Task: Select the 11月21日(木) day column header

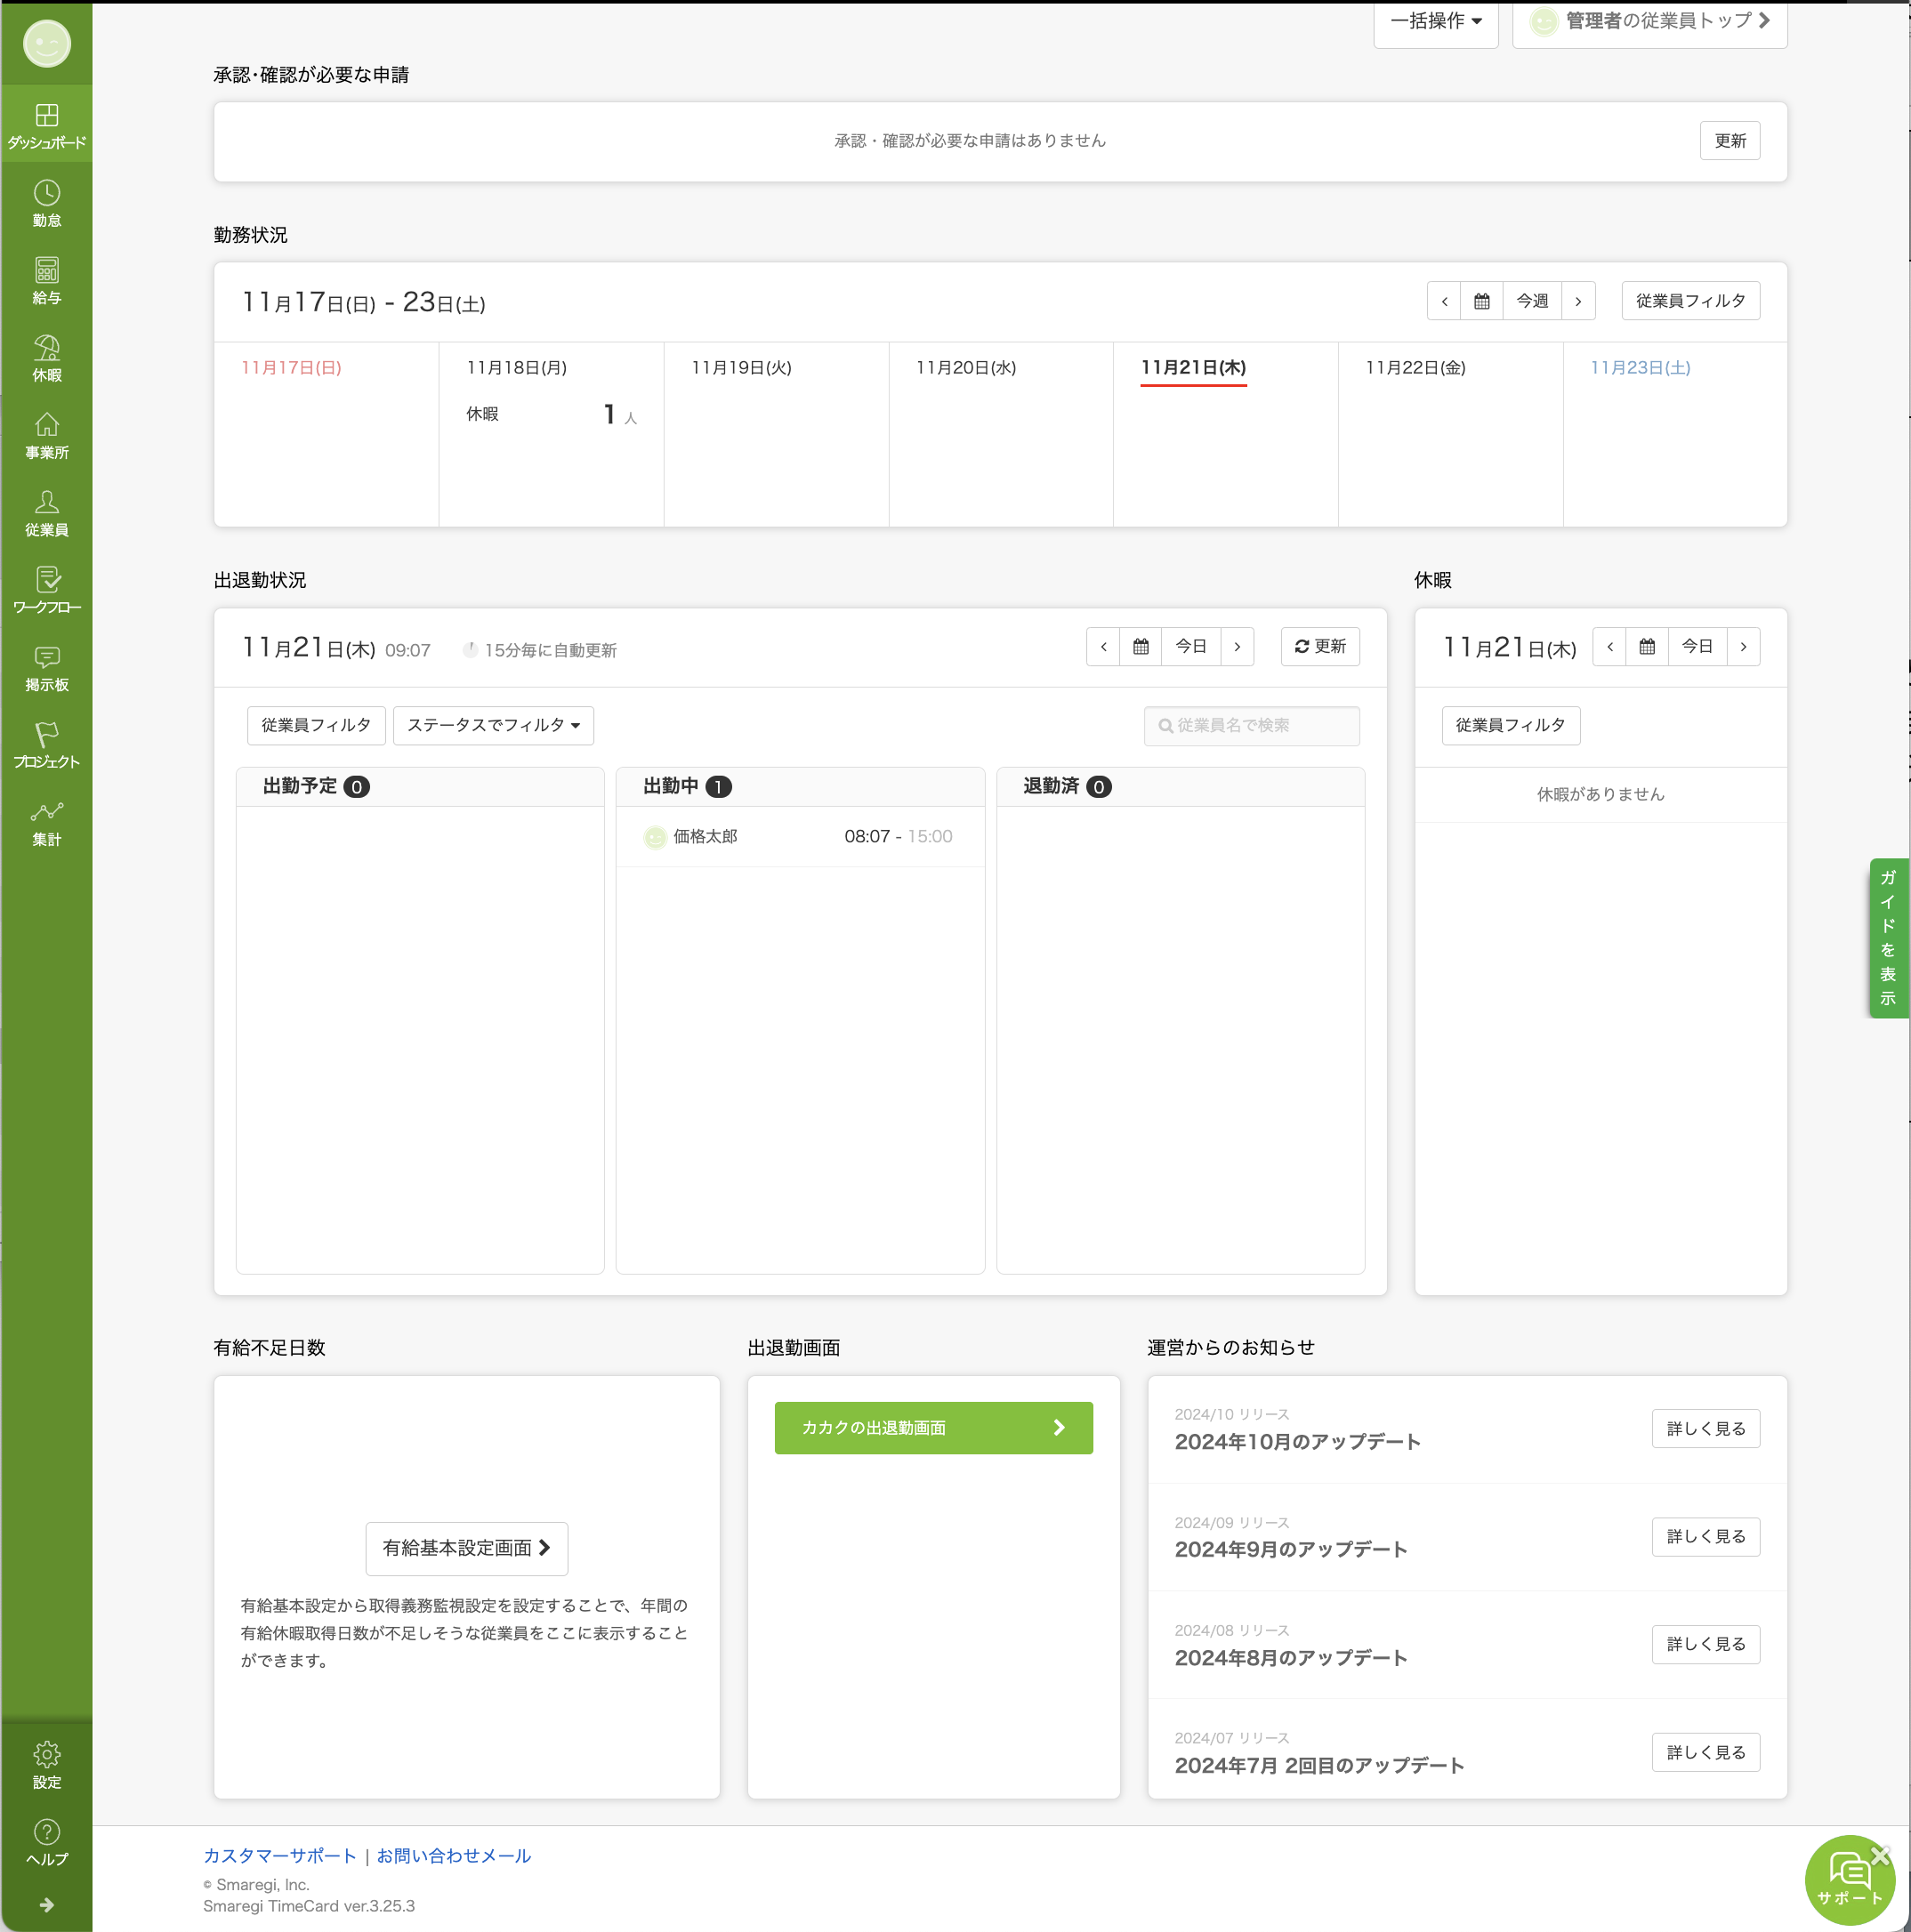Action: pos(1193,368)
